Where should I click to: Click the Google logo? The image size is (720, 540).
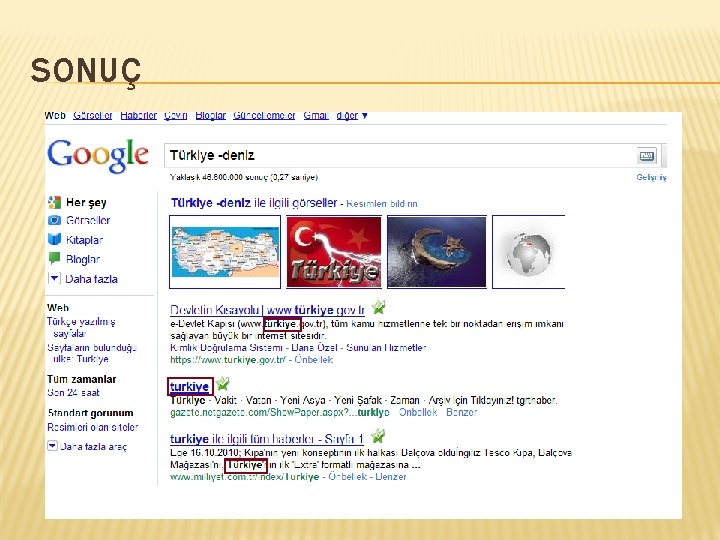[x=98, y=156]
